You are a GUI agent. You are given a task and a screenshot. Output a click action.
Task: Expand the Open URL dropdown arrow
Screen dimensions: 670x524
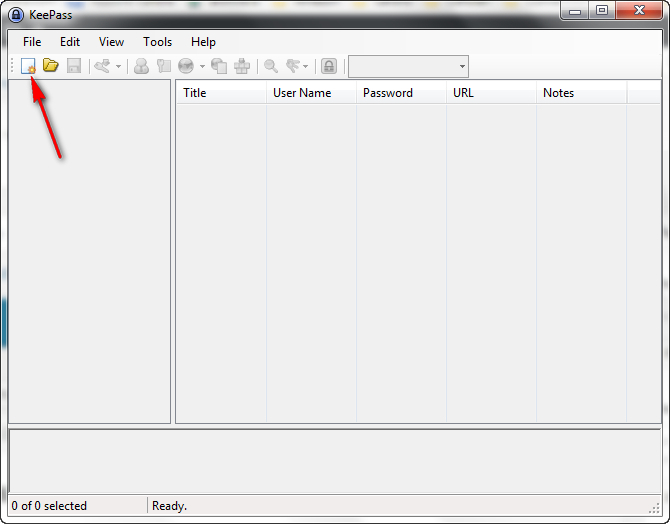coord(202,66)
